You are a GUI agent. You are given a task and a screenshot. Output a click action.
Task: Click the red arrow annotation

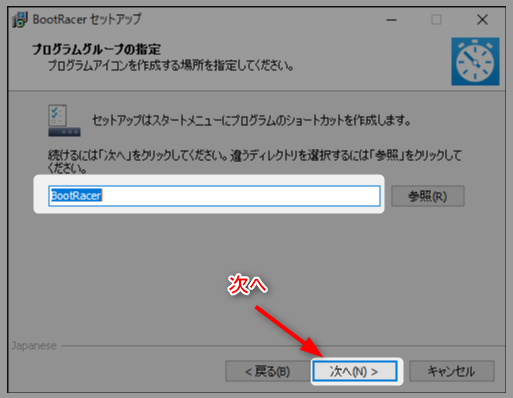289,332
